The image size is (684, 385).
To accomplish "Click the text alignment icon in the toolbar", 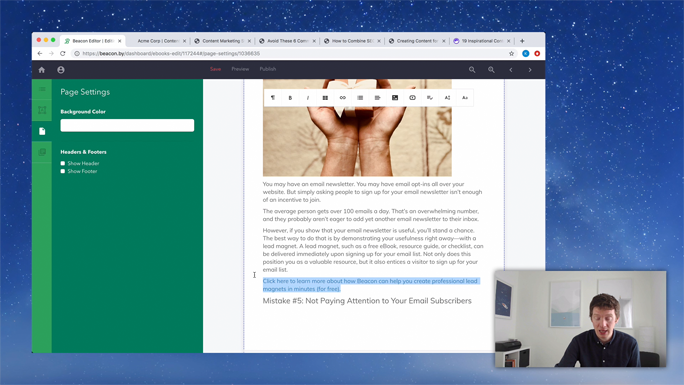I will pyautogui.click(x=377, y=98).
